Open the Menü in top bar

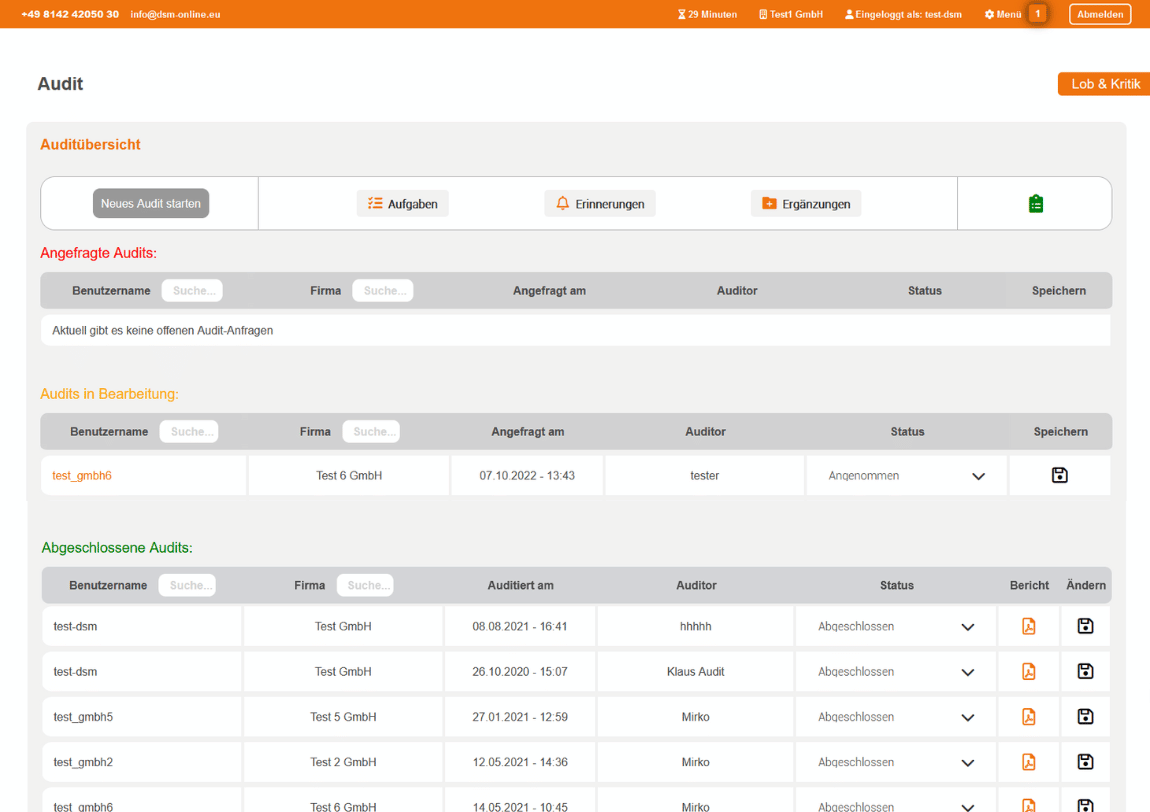pos(1003,14)
